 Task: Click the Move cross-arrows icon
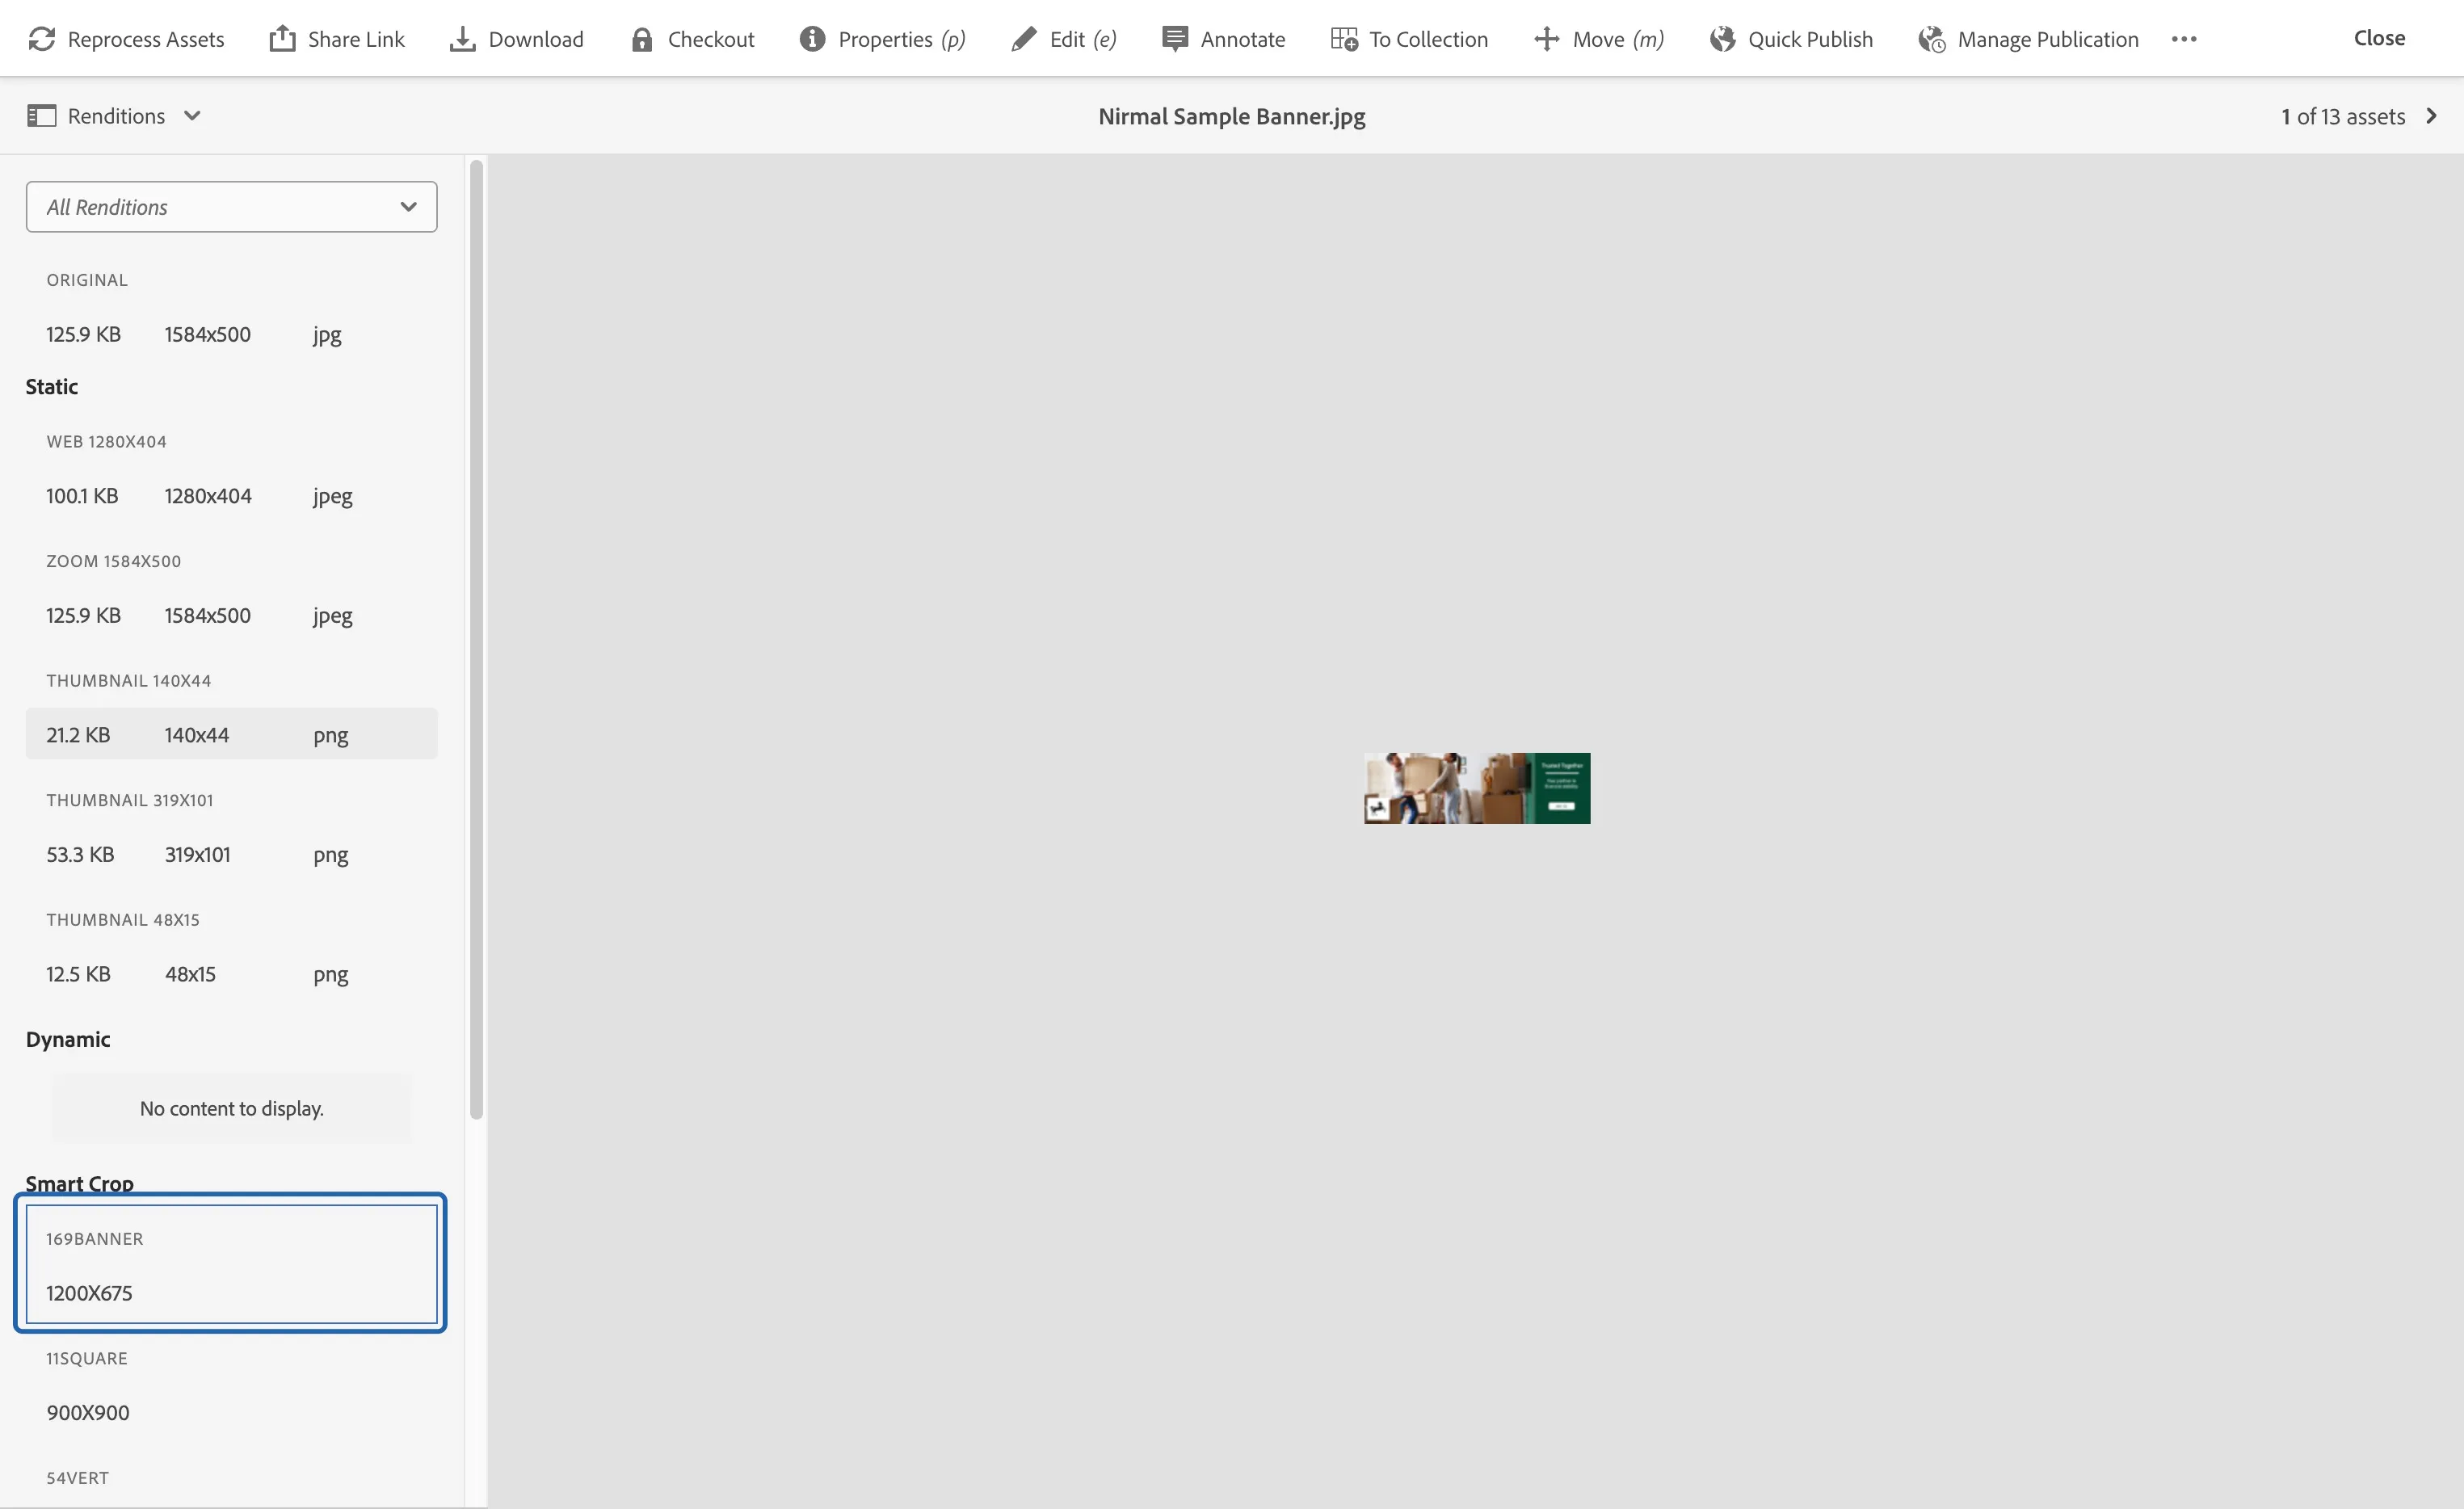tap(1547, 39)
